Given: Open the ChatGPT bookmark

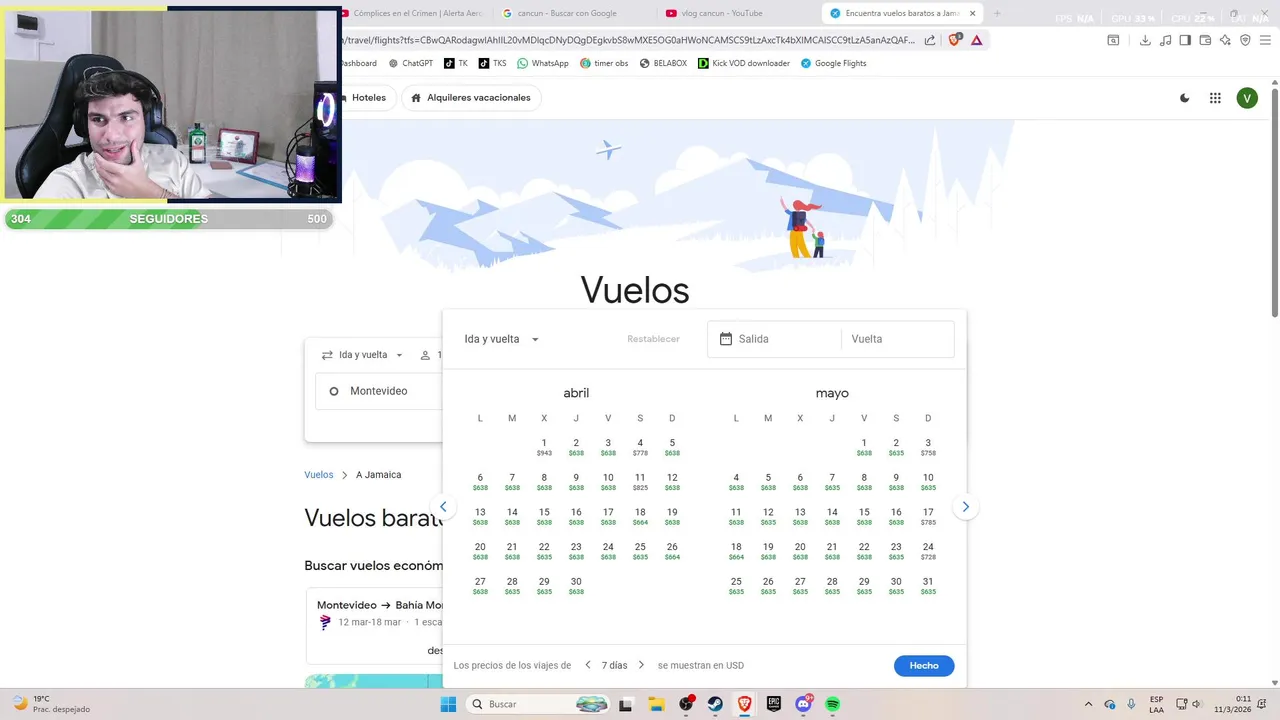Looking at the screenshot, I should 411,63.
